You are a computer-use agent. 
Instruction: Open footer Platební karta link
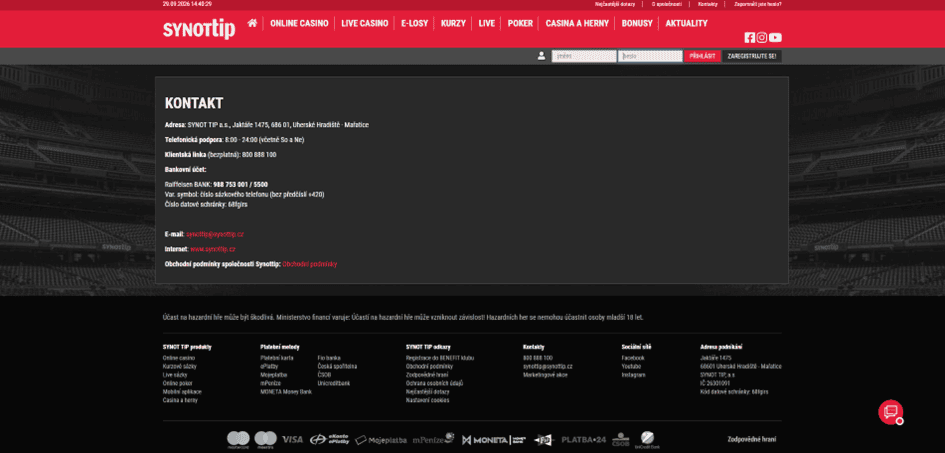[x=277, y=358]
